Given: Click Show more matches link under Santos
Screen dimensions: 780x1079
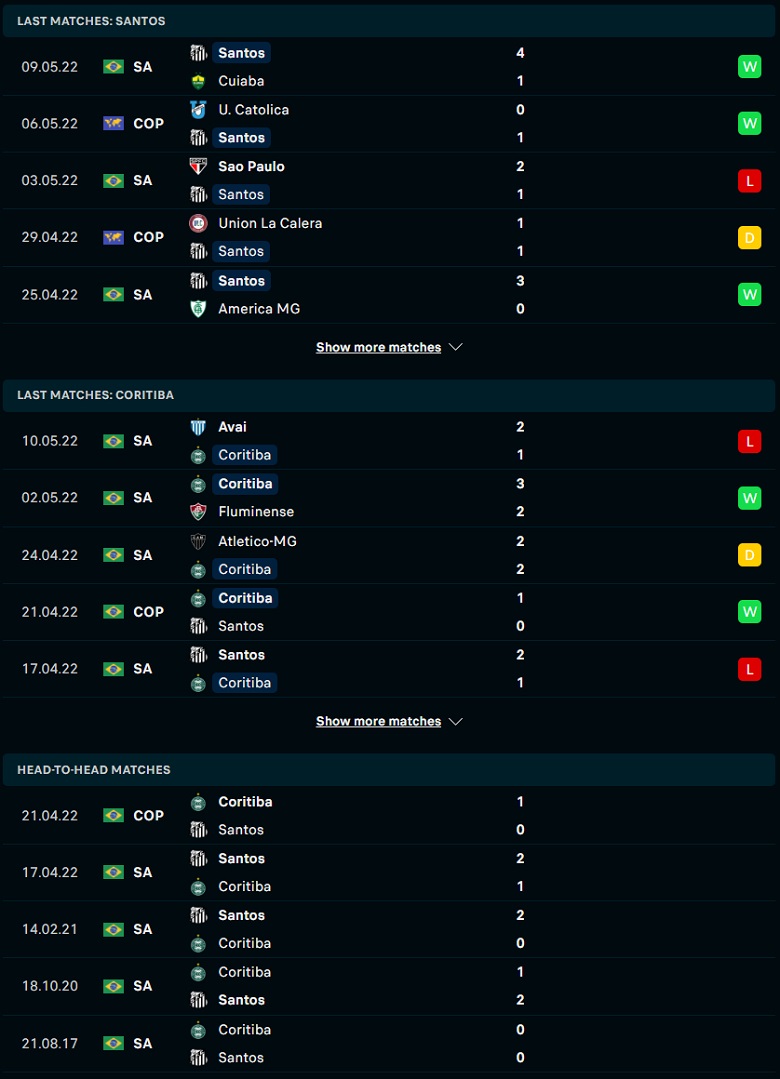Looking at the screenshot, I should tap(379, 348).
